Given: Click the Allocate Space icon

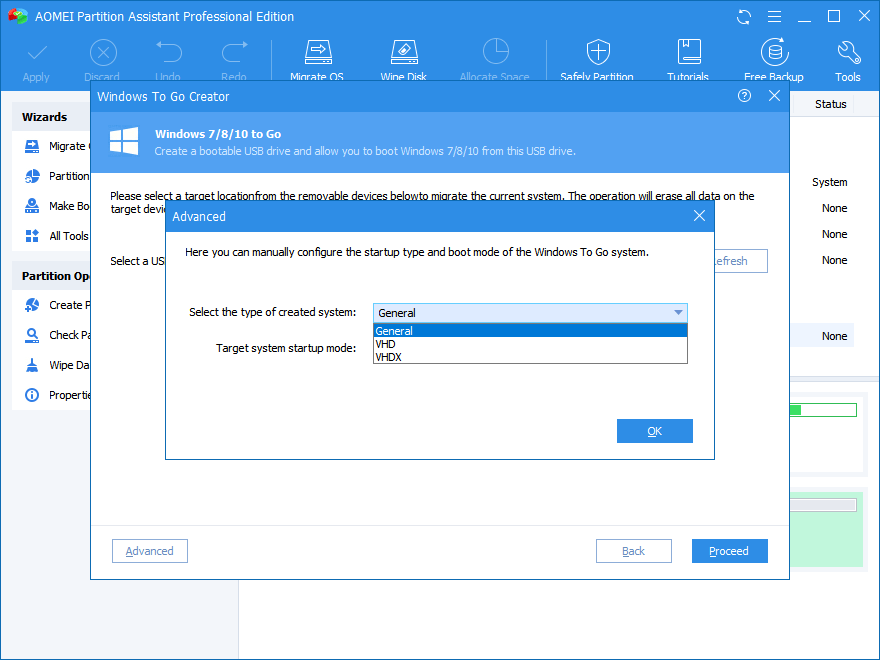Looking at the screenshot, I should click(496, 52).
